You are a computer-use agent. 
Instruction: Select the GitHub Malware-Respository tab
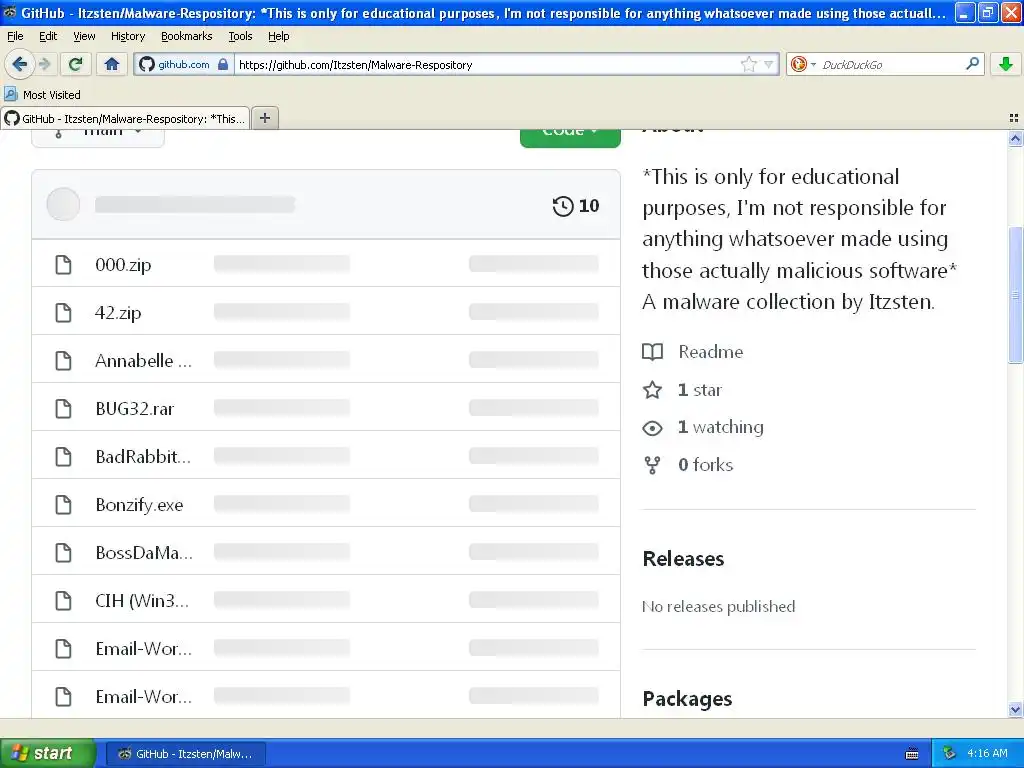tap(125, 118)
